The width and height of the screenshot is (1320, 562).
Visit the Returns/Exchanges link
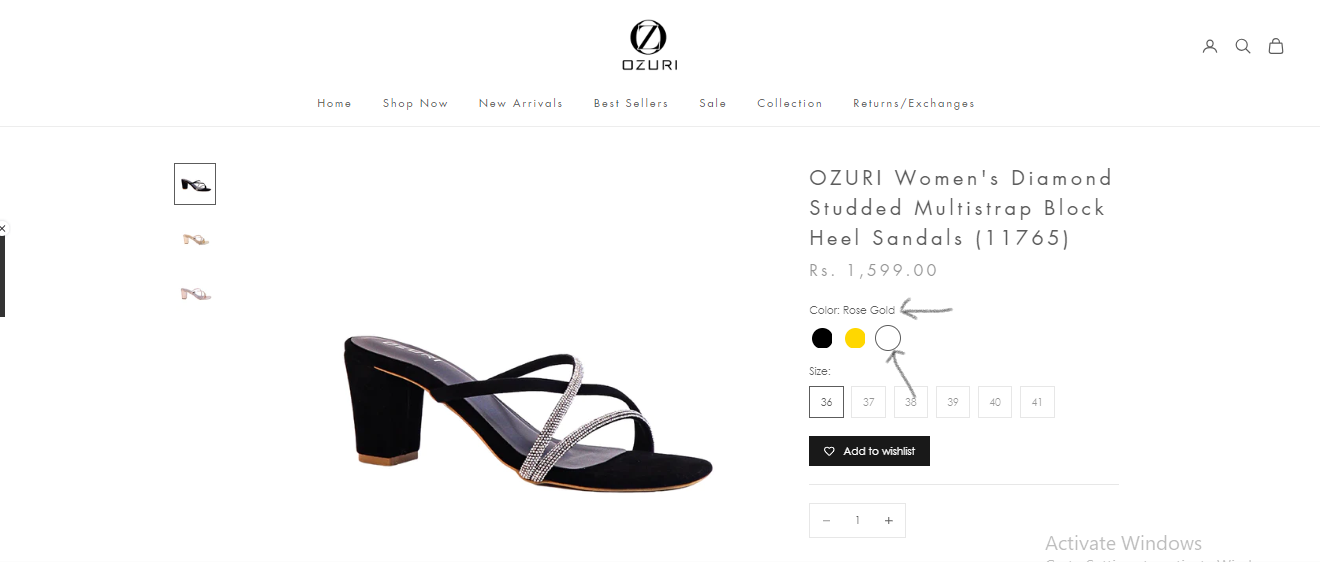tap(914, 103)
